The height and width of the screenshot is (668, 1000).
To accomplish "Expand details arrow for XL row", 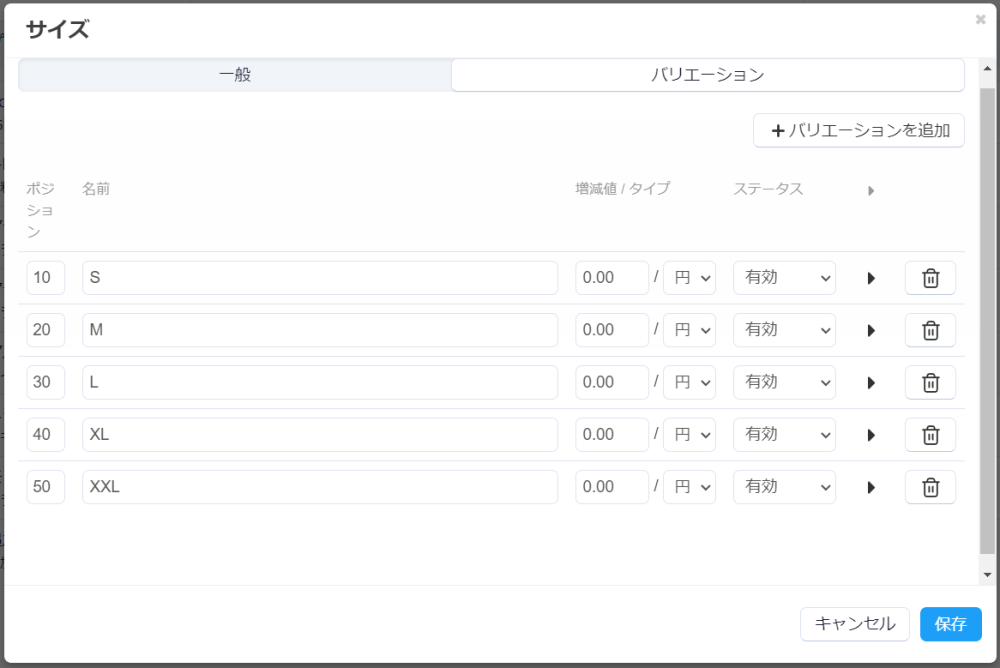I will point(871,435).
